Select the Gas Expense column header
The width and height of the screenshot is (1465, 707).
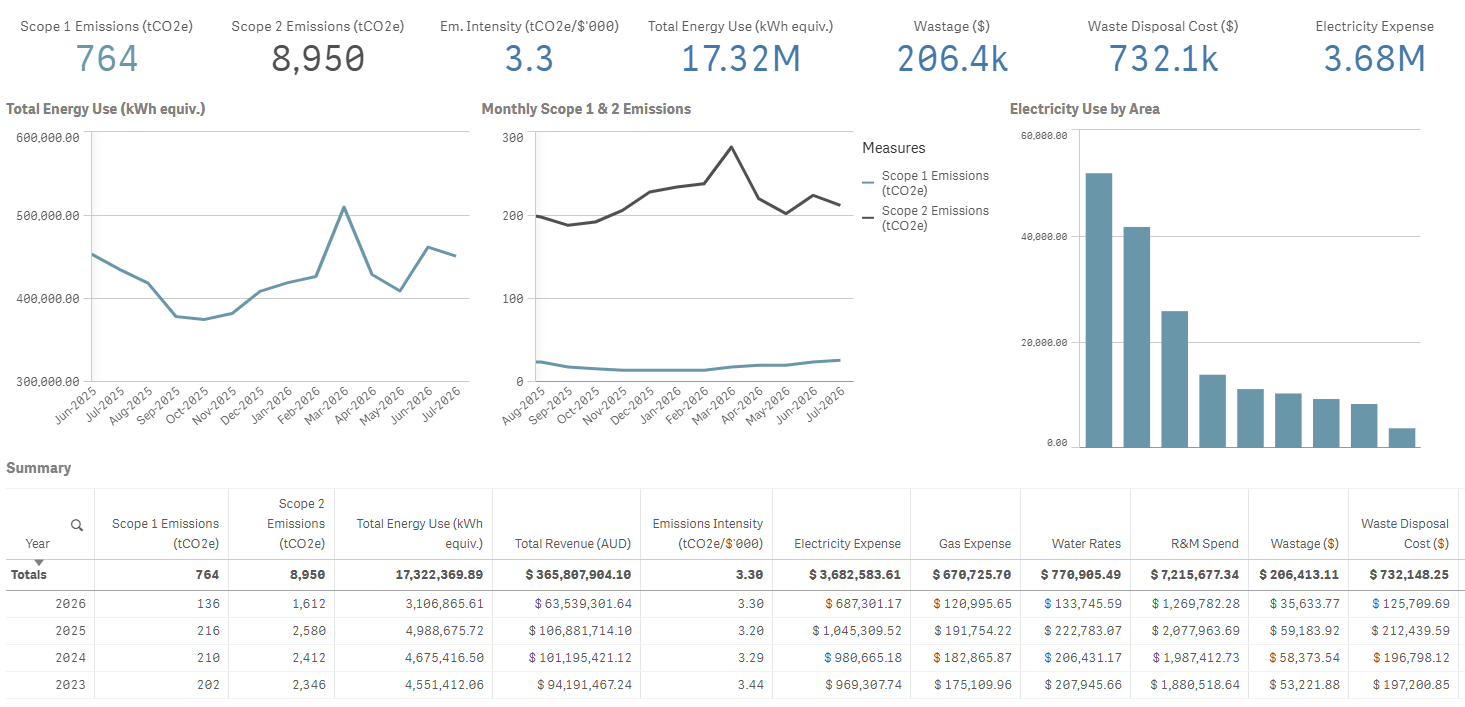click(975, 544)
